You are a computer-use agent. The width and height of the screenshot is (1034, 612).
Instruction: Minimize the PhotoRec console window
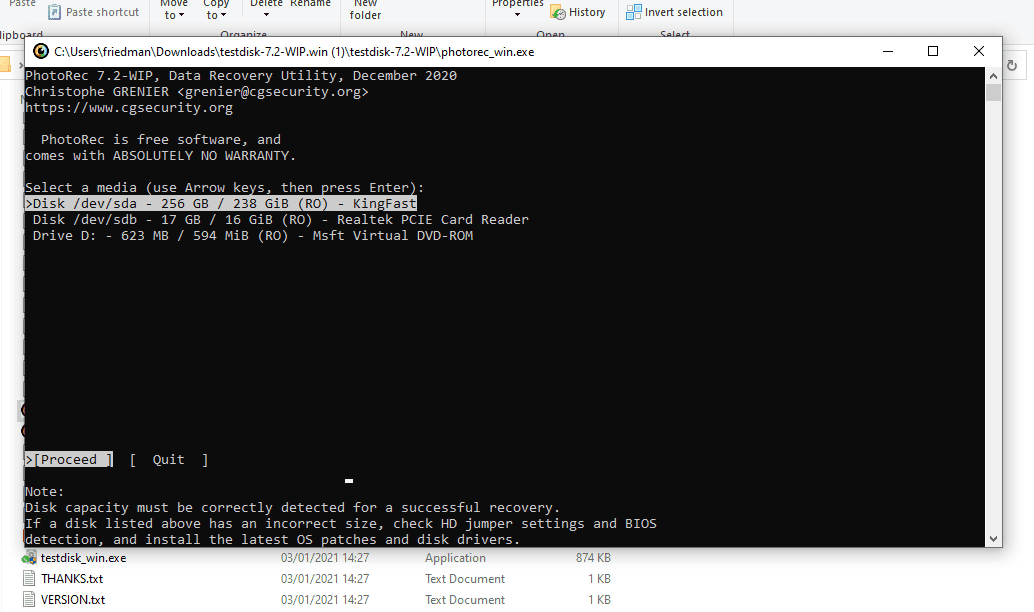pos(888,51)
